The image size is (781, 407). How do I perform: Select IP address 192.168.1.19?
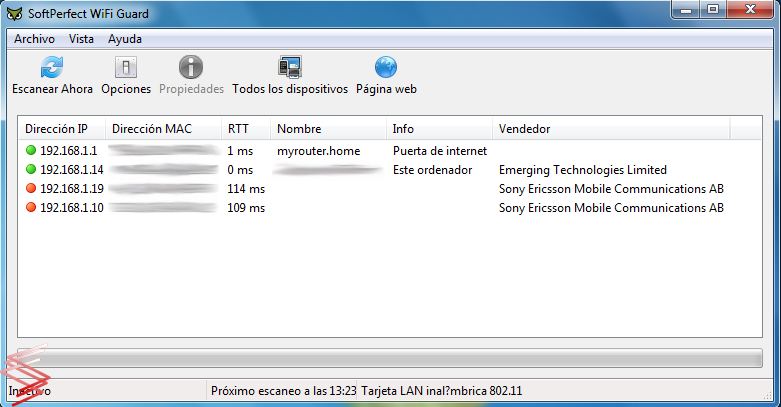point(72,189)
